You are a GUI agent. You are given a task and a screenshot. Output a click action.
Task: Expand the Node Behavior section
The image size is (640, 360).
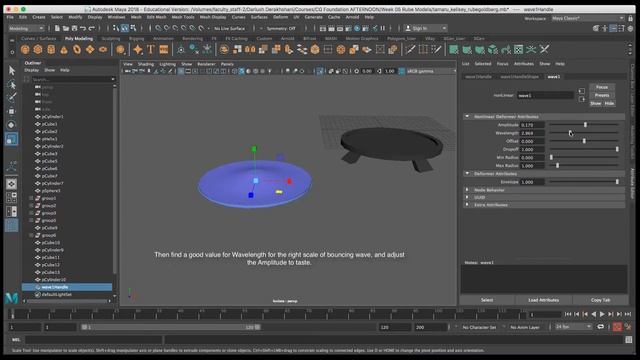pyautogui.click(x=467, y=190)
